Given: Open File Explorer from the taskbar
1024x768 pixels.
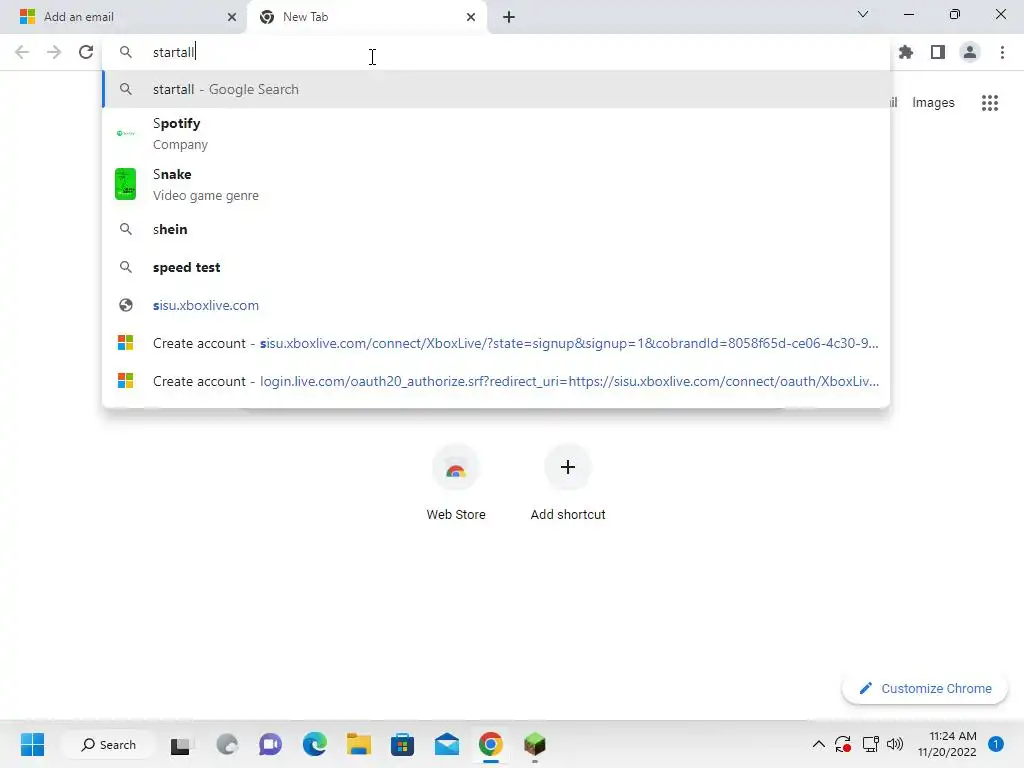Looking at the screenshot, I should tap(359, 744).
